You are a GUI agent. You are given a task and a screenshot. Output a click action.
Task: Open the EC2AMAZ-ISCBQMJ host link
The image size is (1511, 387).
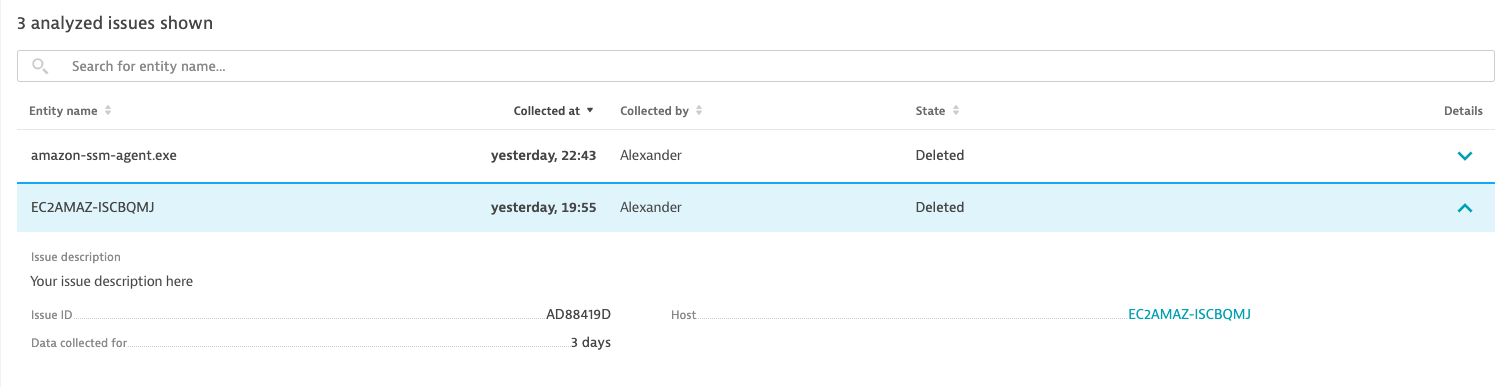[x=1189, y=314]
